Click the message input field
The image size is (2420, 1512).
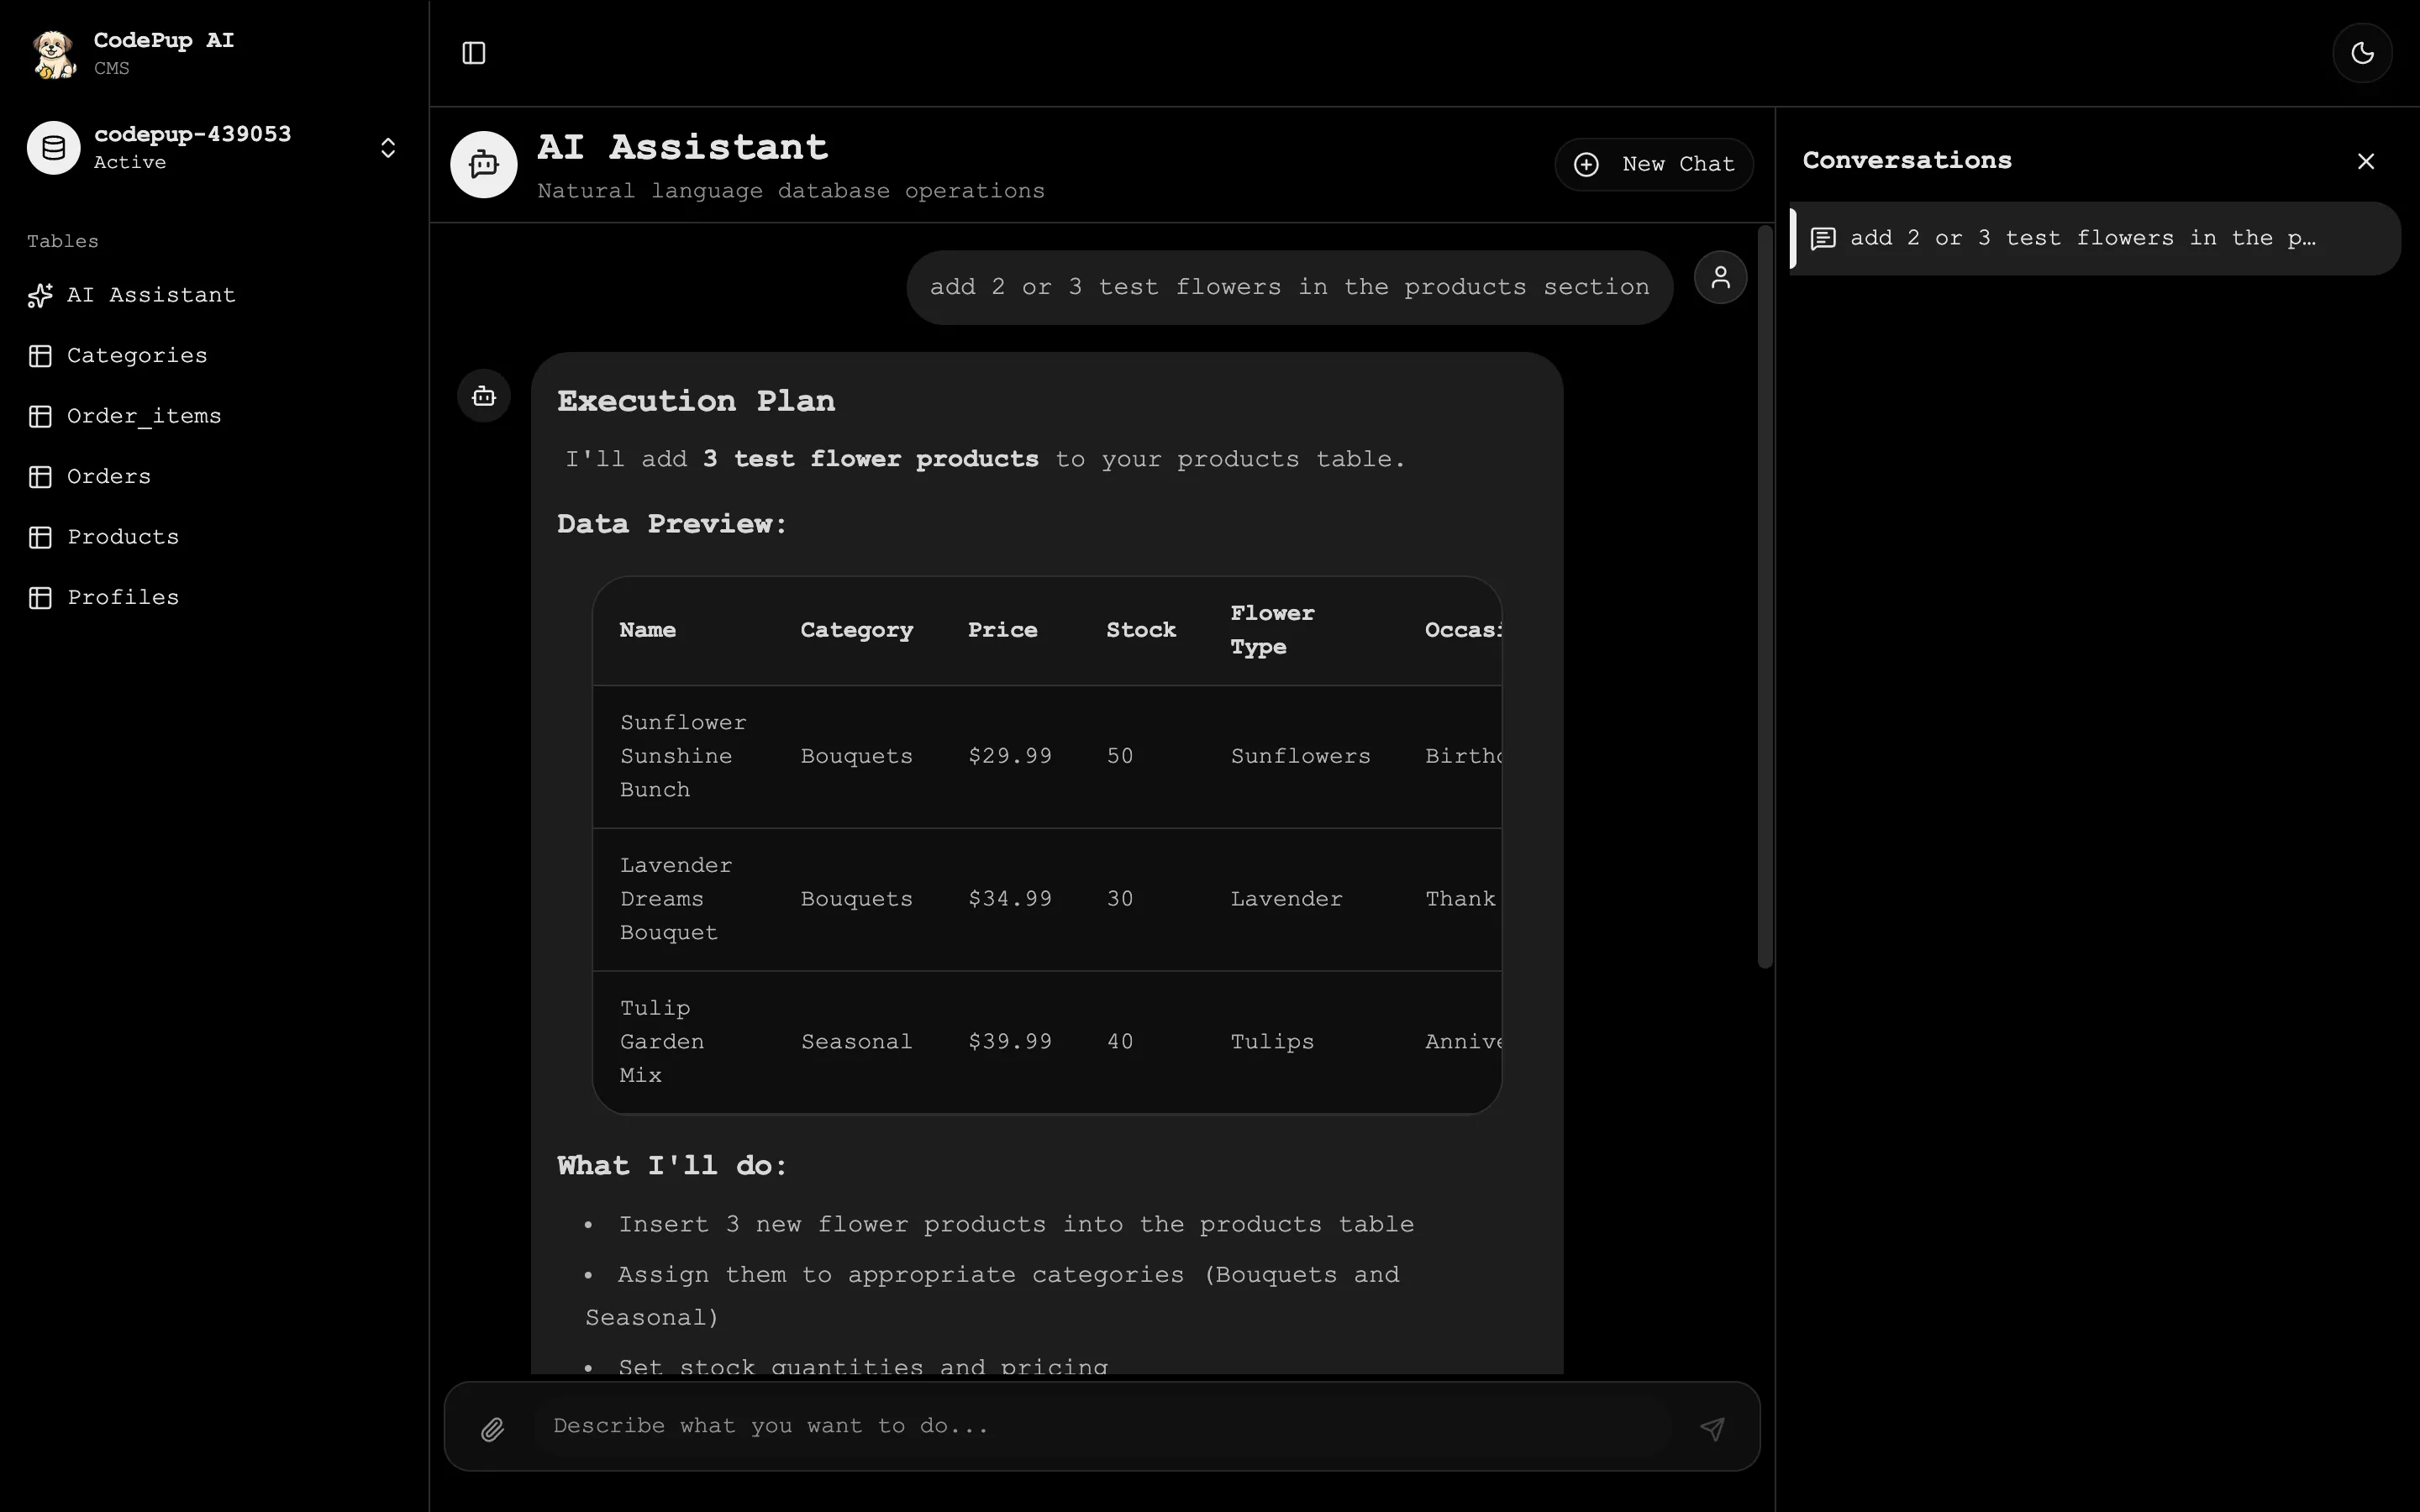coord(1050,1427)
